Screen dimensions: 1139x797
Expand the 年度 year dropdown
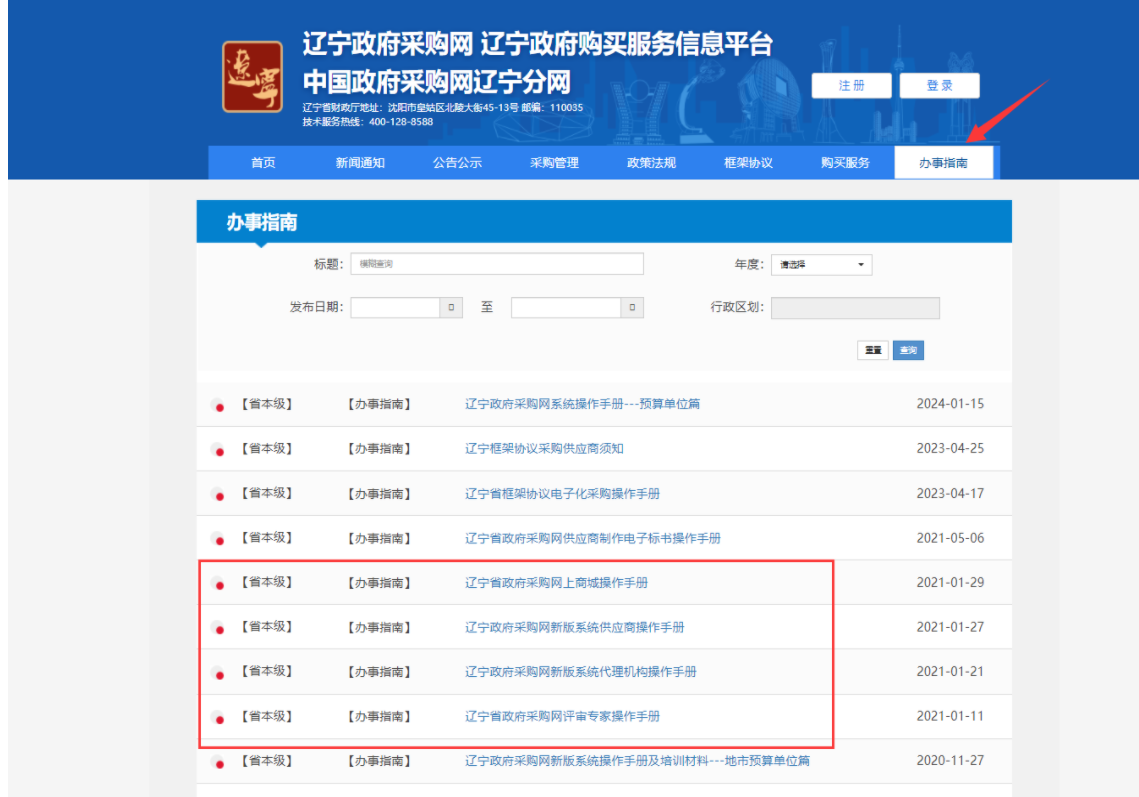click(821, 265)
